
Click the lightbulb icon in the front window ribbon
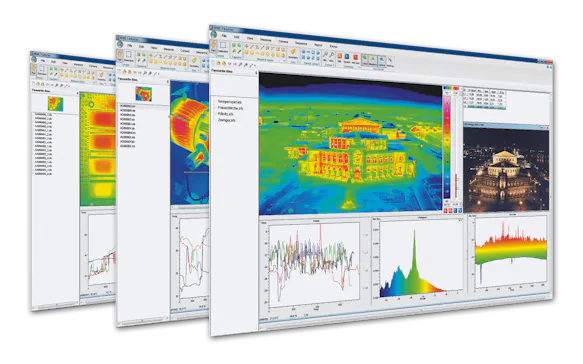(x=293, y=51)
